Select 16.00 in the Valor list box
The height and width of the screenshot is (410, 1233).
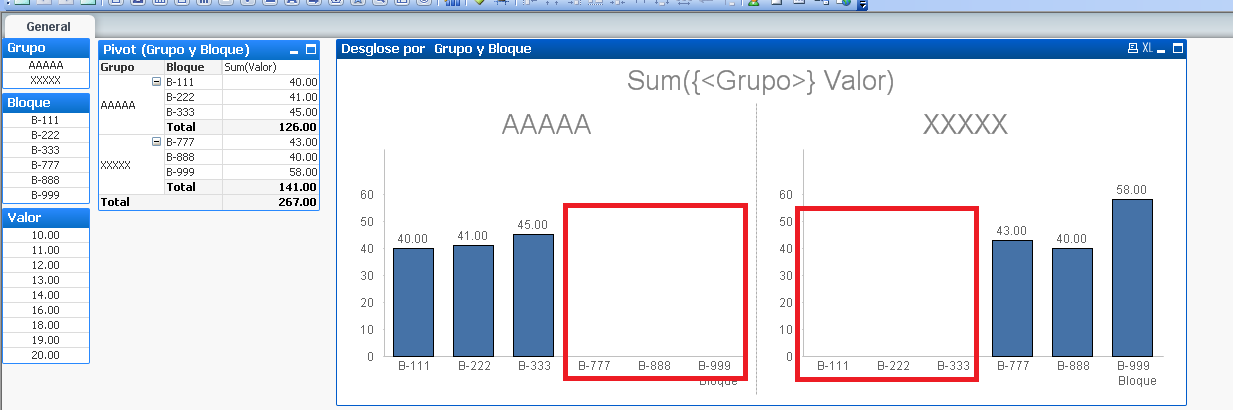(46, 310)
